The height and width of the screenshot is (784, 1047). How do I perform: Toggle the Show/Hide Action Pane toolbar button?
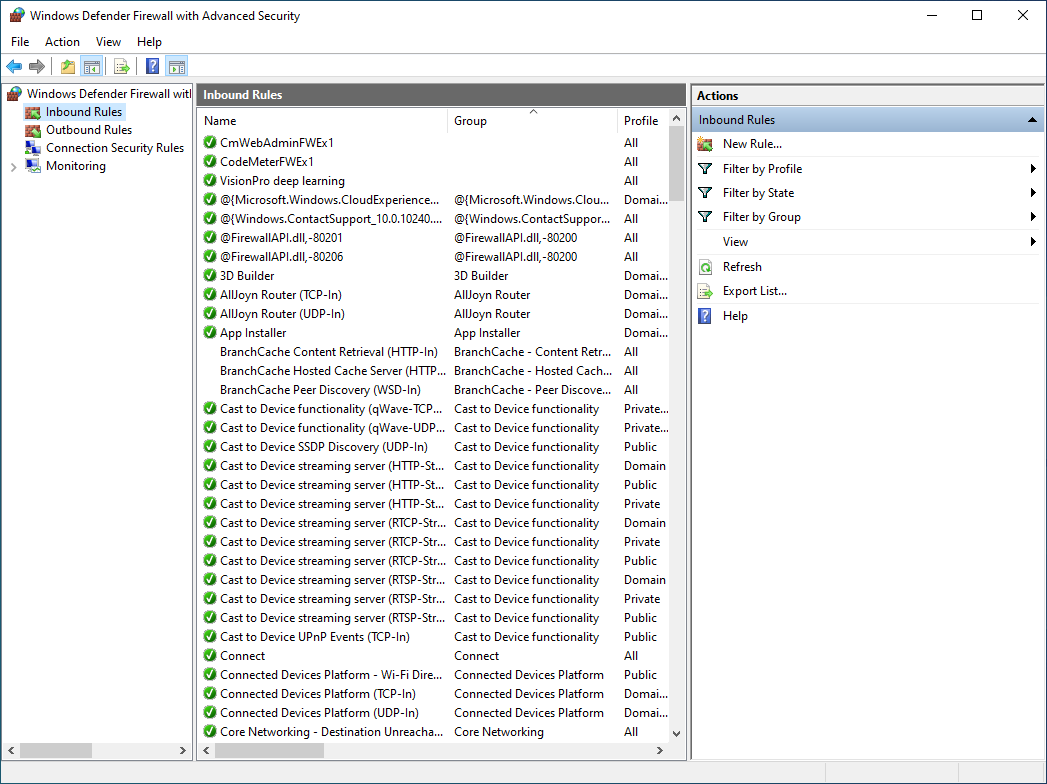click(177, 67)
